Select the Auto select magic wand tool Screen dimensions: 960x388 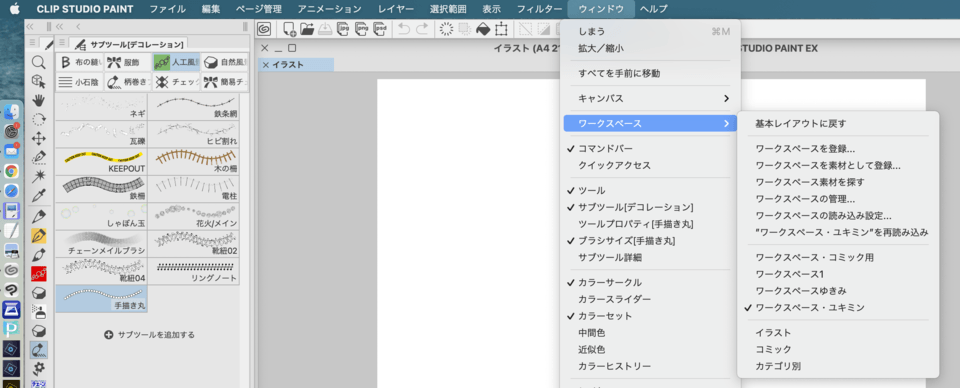39,176
